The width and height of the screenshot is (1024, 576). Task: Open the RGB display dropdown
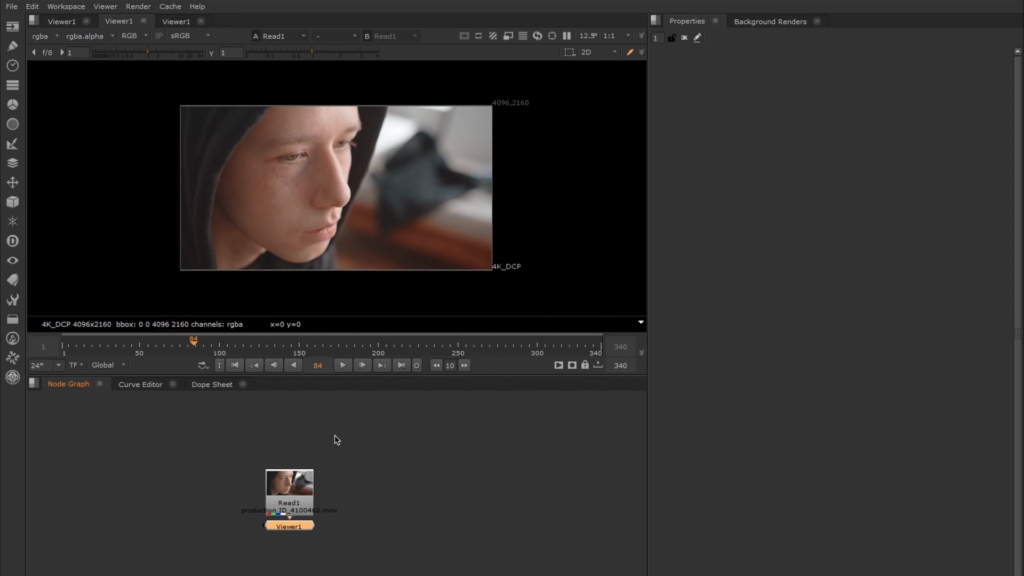tap(135, 36)
